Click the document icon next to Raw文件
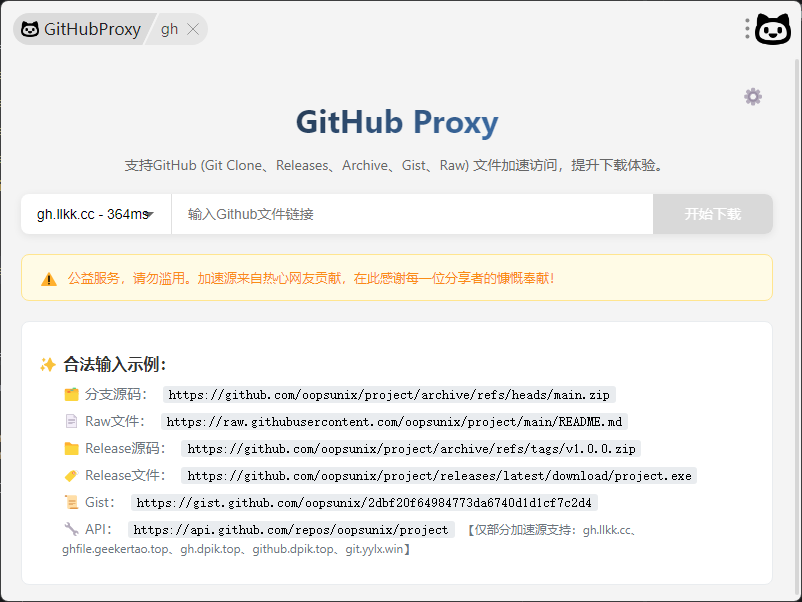Viewport: 802px width, 602px height. click(72, 421)
